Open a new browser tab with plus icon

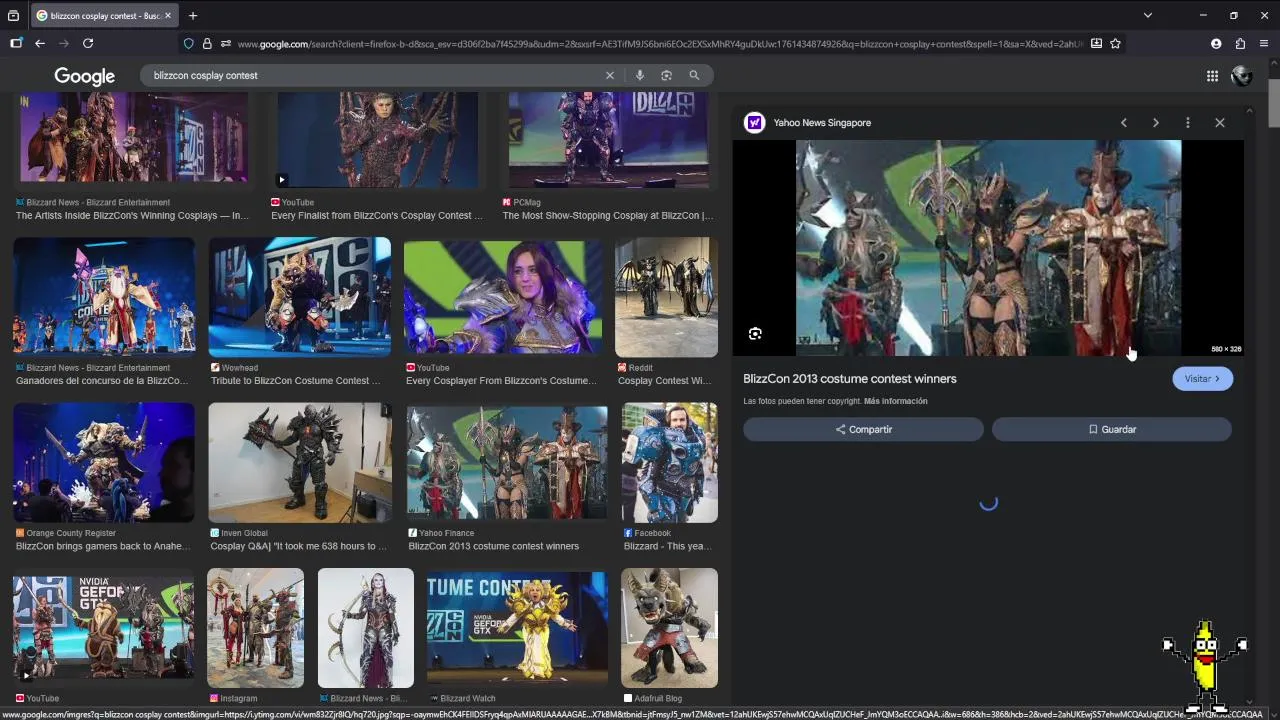click(193, 15)
